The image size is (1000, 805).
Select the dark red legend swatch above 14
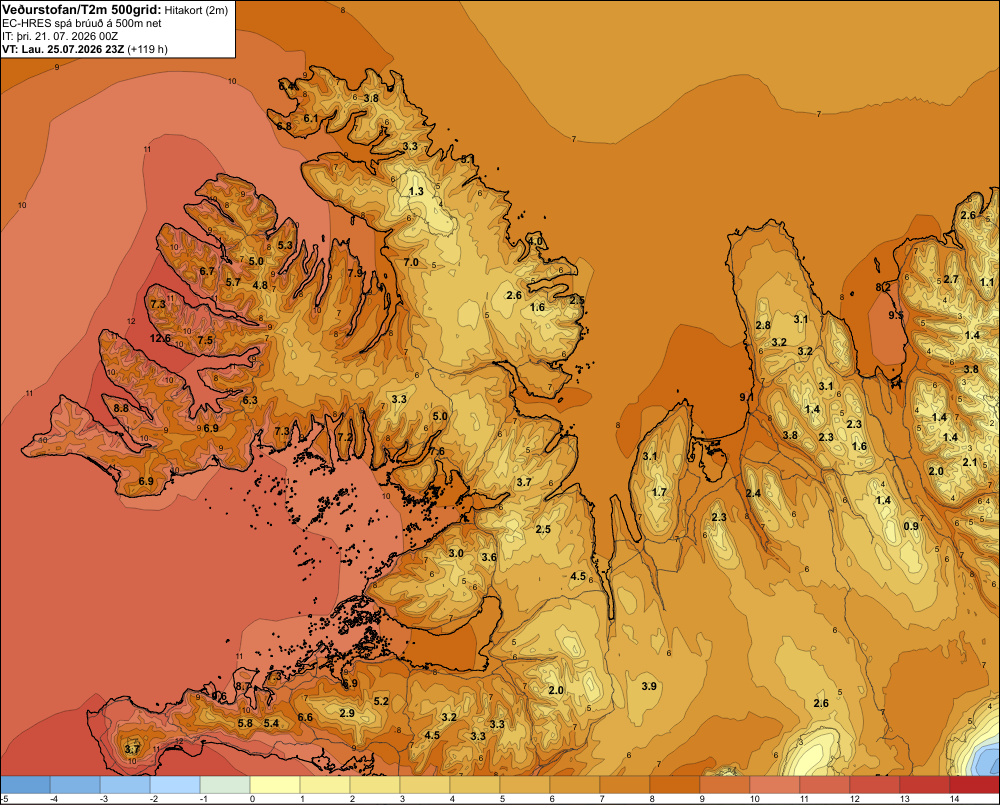974,785
